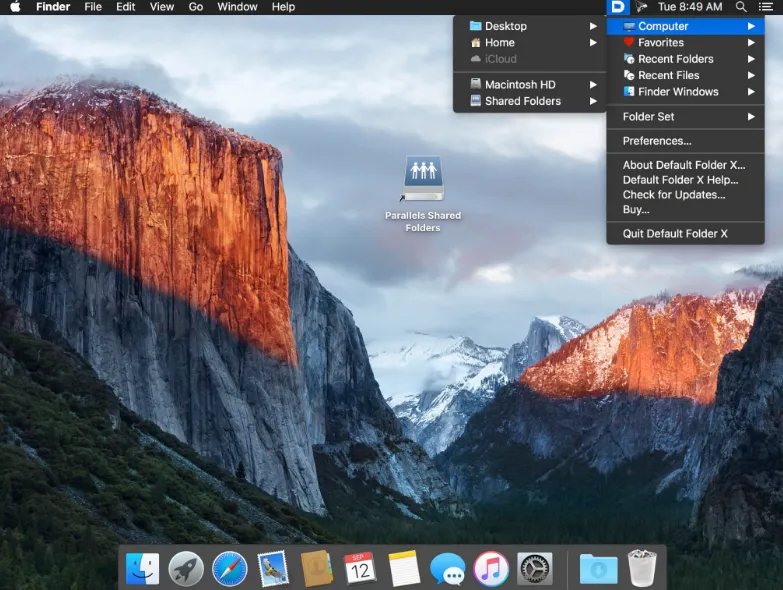The width and height of the screenshot is (783, 590).
Task: Open Downloads folder stack in Dock
Action: [598, 569]
